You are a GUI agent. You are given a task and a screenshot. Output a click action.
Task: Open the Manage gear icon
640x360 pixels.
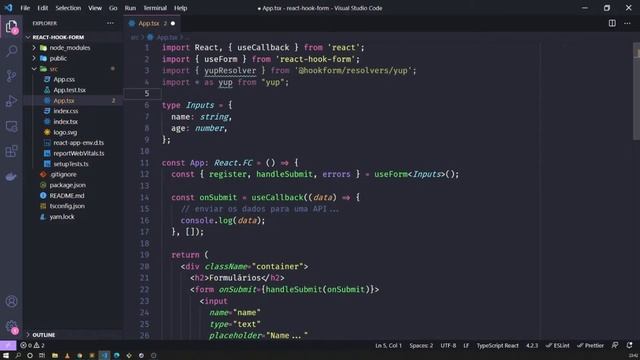click(11, 326)
